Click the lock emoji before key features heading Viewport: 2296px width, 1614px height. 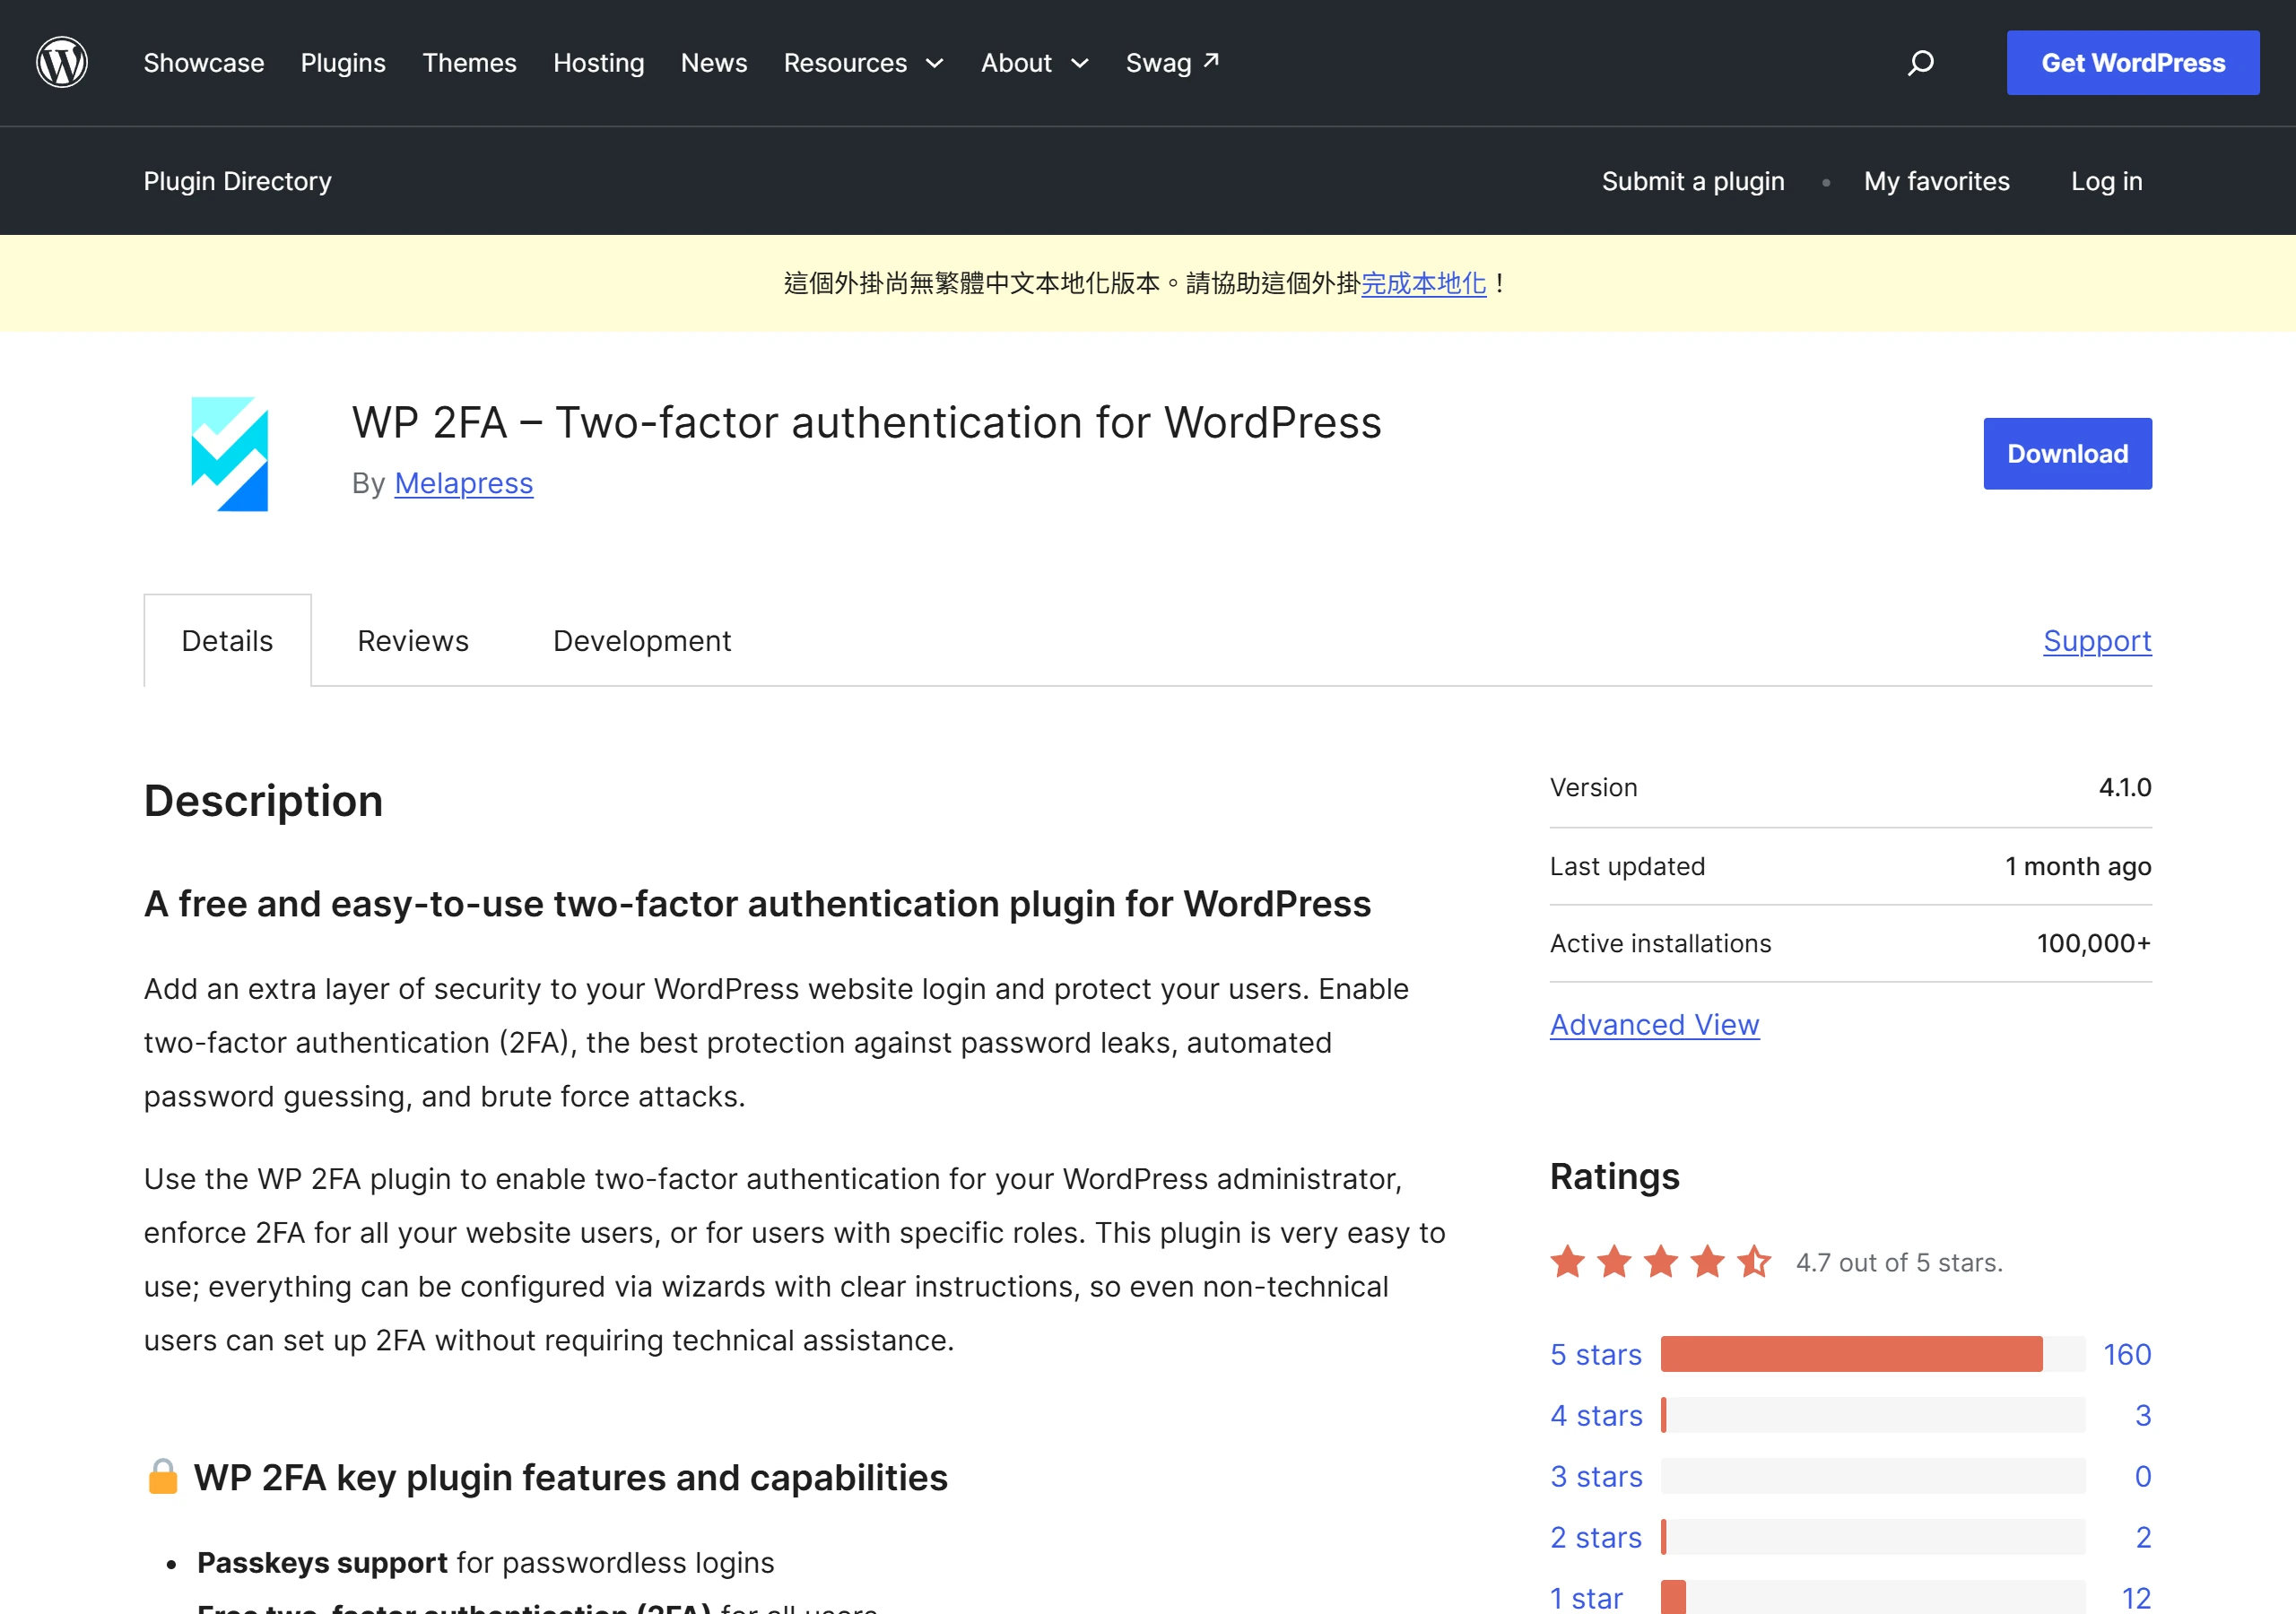click(163, 1476)
